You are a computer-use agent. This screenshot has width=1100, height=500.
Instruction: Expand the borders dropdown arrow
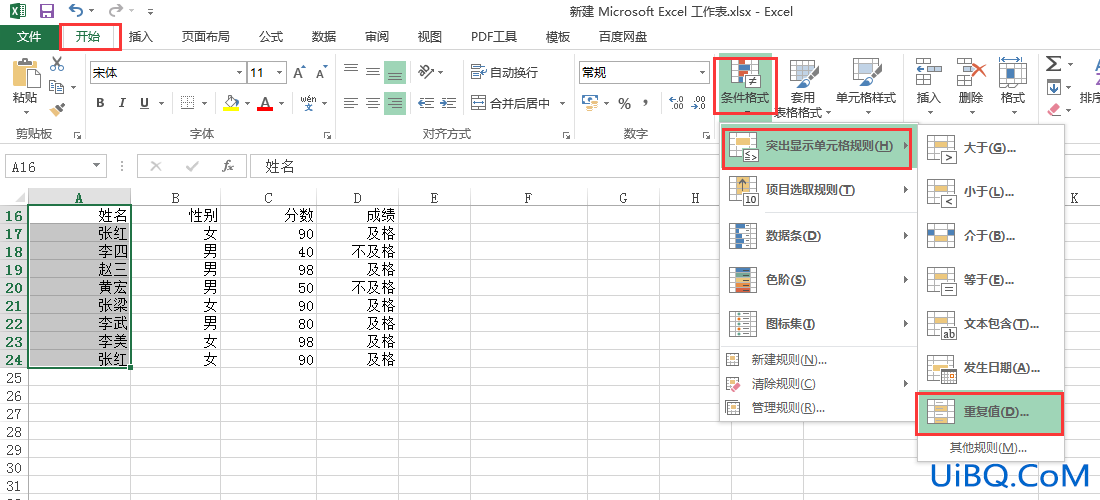click(203, 103)
